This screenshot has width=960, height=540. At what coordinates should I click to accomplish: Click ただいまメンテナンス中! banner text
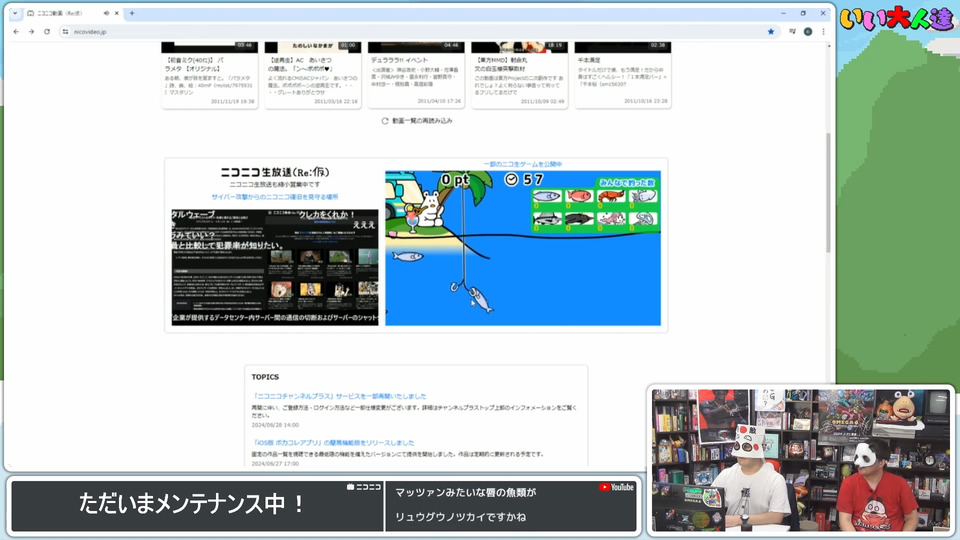[192, 504]
